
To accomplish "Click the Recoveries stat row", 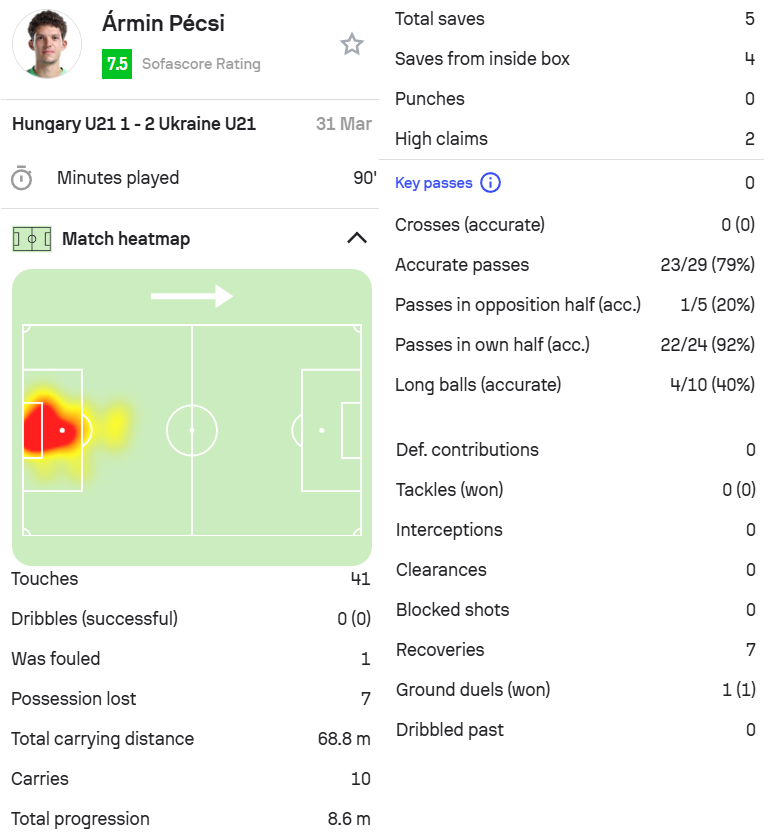I will click(574, 650).
